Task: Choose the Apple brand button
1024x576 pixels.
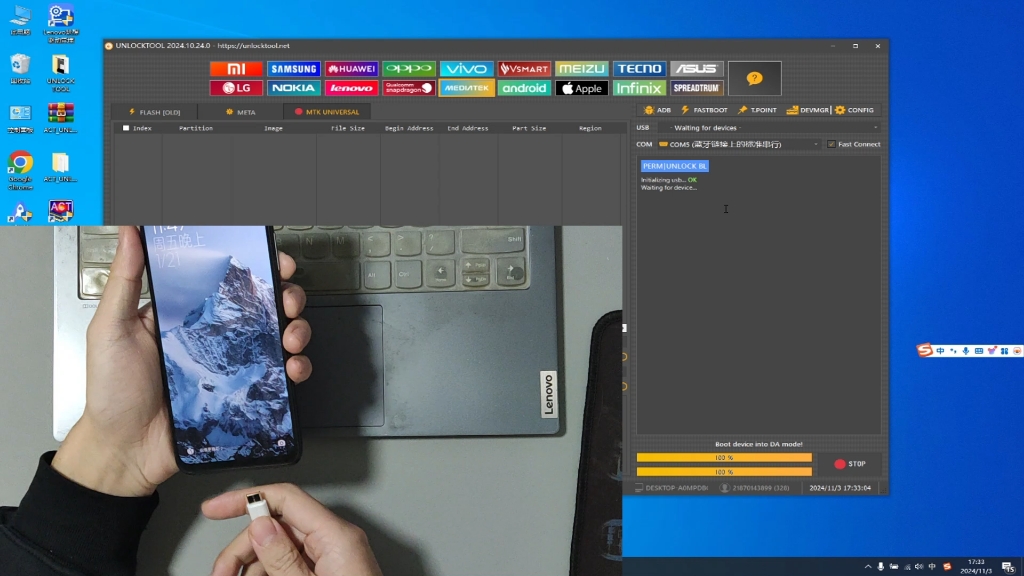Action: [x=581, y=88]
